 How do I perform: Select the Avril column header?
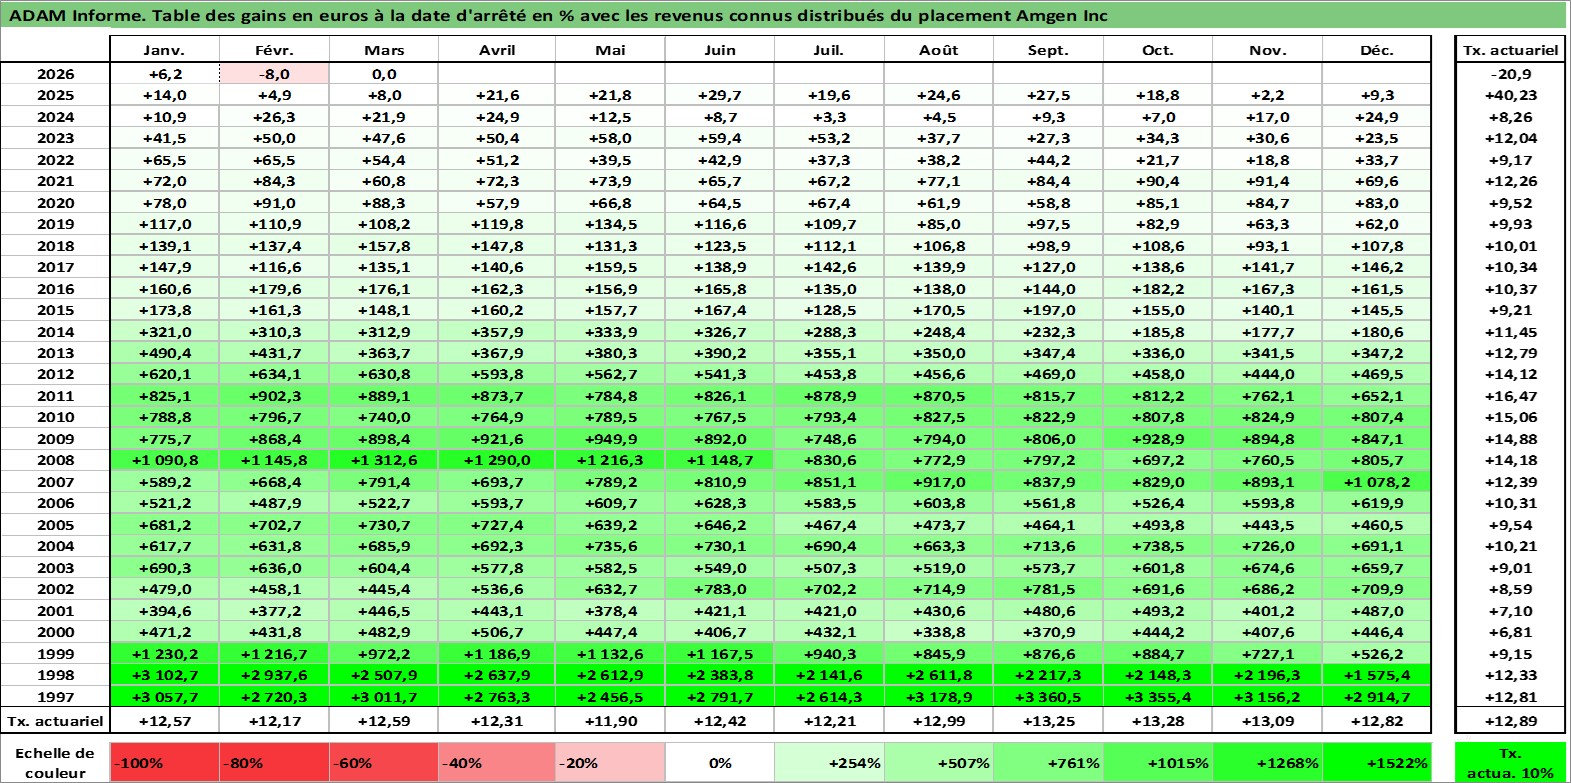[497, 50]
